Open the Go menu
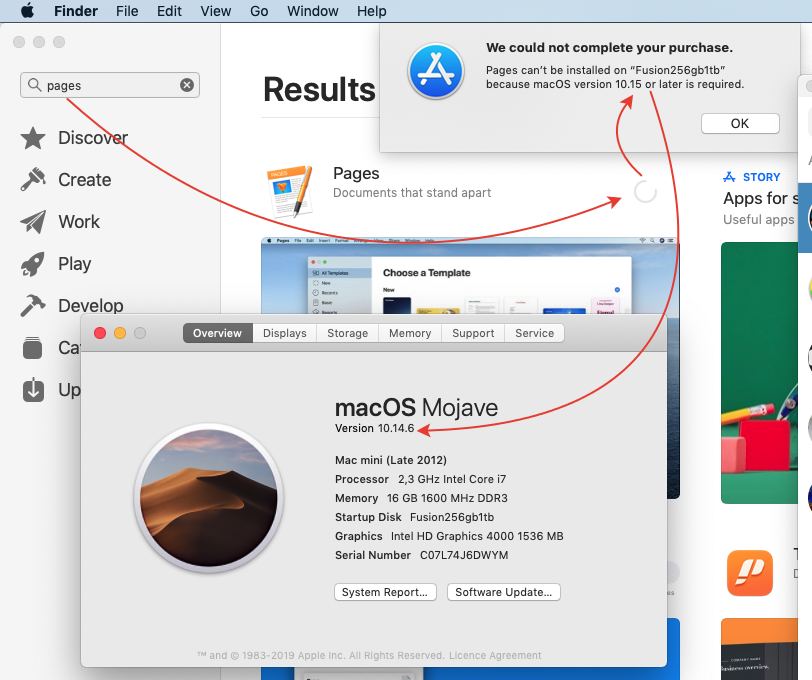This screenshot has height=680, width=812. 259,11
